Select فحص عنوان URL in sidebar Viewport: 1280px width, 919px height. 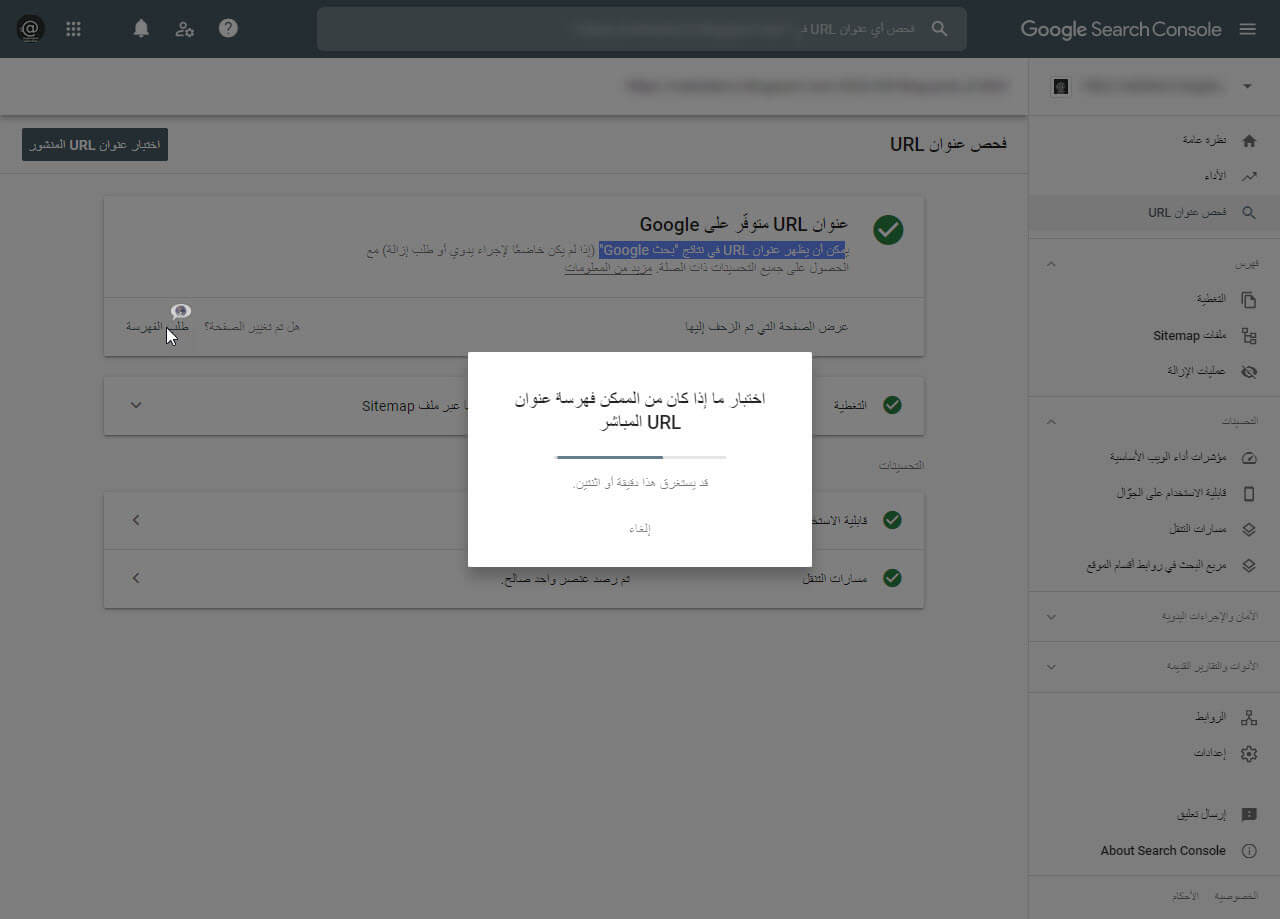click(1187, 213)
